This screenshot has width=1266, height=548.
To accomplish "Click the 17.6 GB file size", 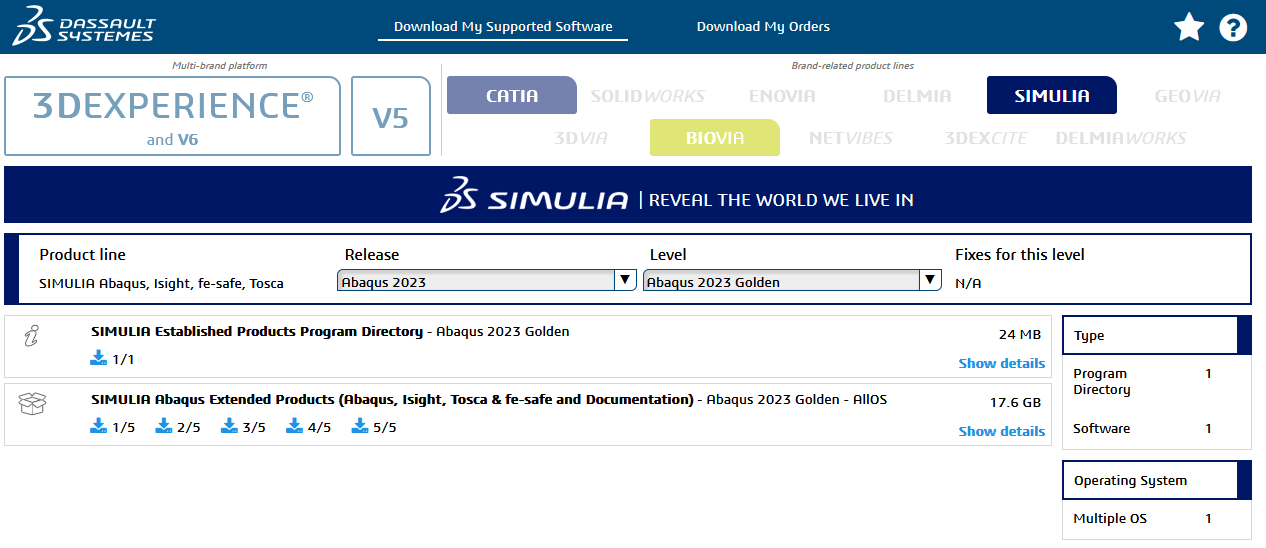I will pyautogui.click(x=1015, y=403).
